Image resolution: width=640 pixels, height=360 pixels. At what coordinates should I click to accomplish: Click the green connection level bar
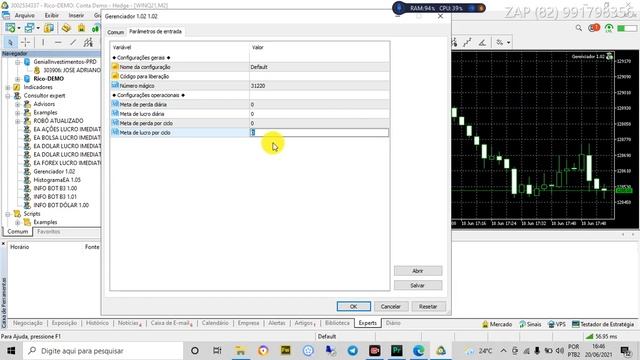(627, 28)
